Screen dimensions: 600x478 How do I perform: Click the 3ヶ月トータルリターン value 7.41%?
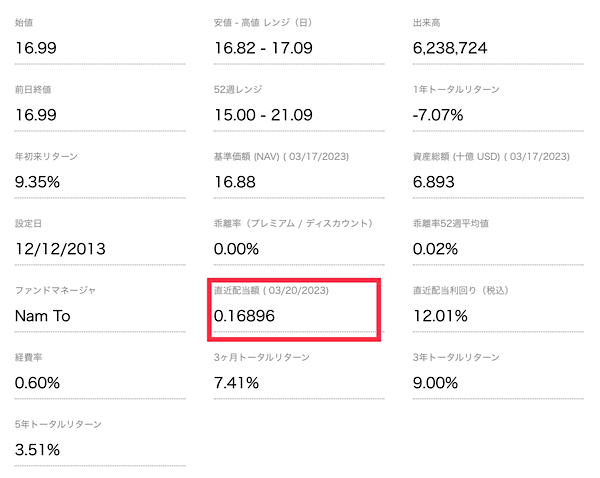point(236,383)
